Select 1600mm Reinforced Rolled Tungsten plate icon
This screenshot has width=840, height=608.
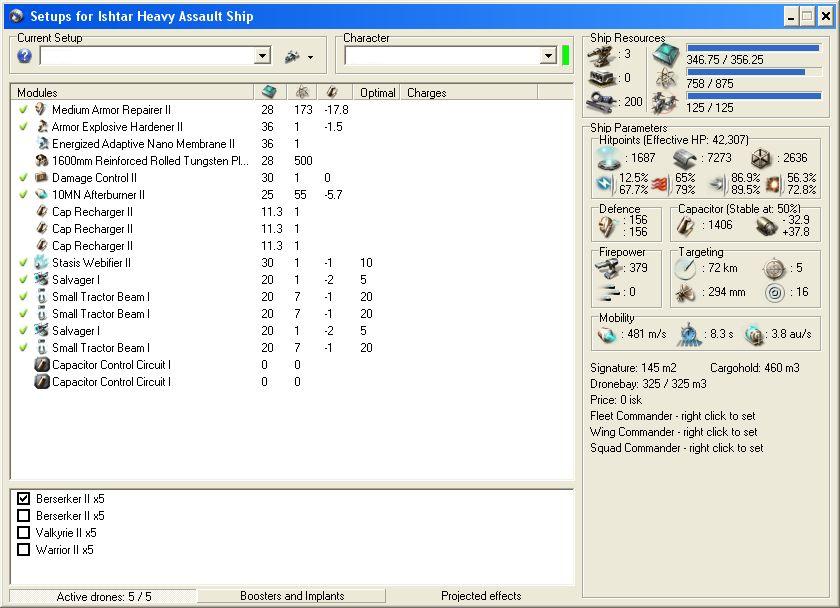[x=41, y=160]
